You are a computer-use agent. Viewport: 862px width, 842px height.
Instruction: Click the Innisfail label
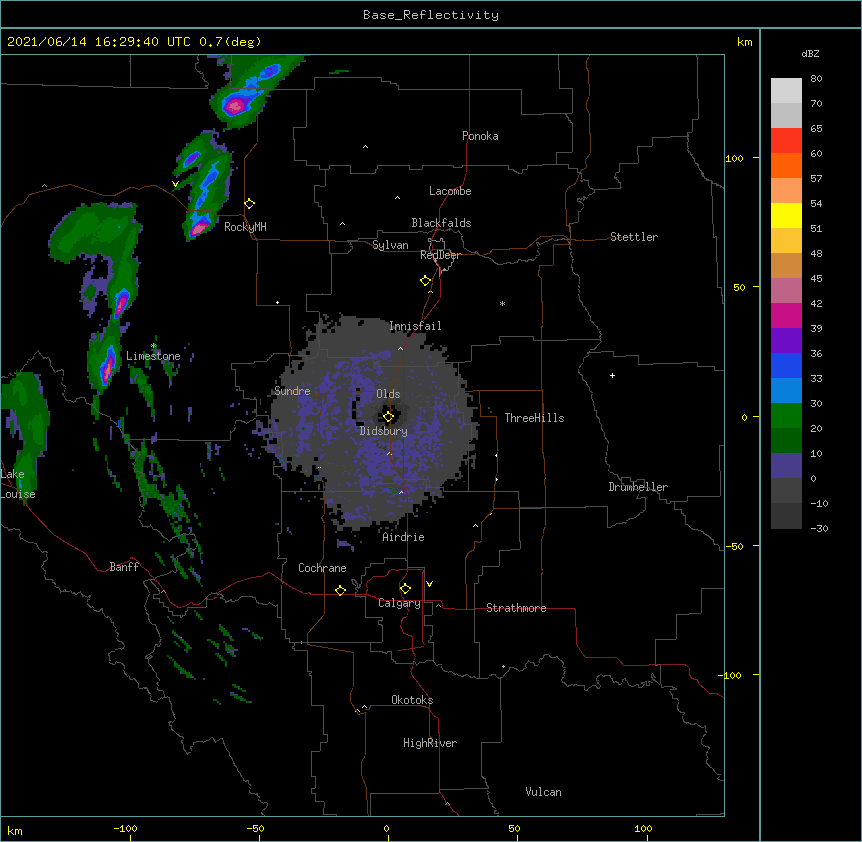pos(415,326)
